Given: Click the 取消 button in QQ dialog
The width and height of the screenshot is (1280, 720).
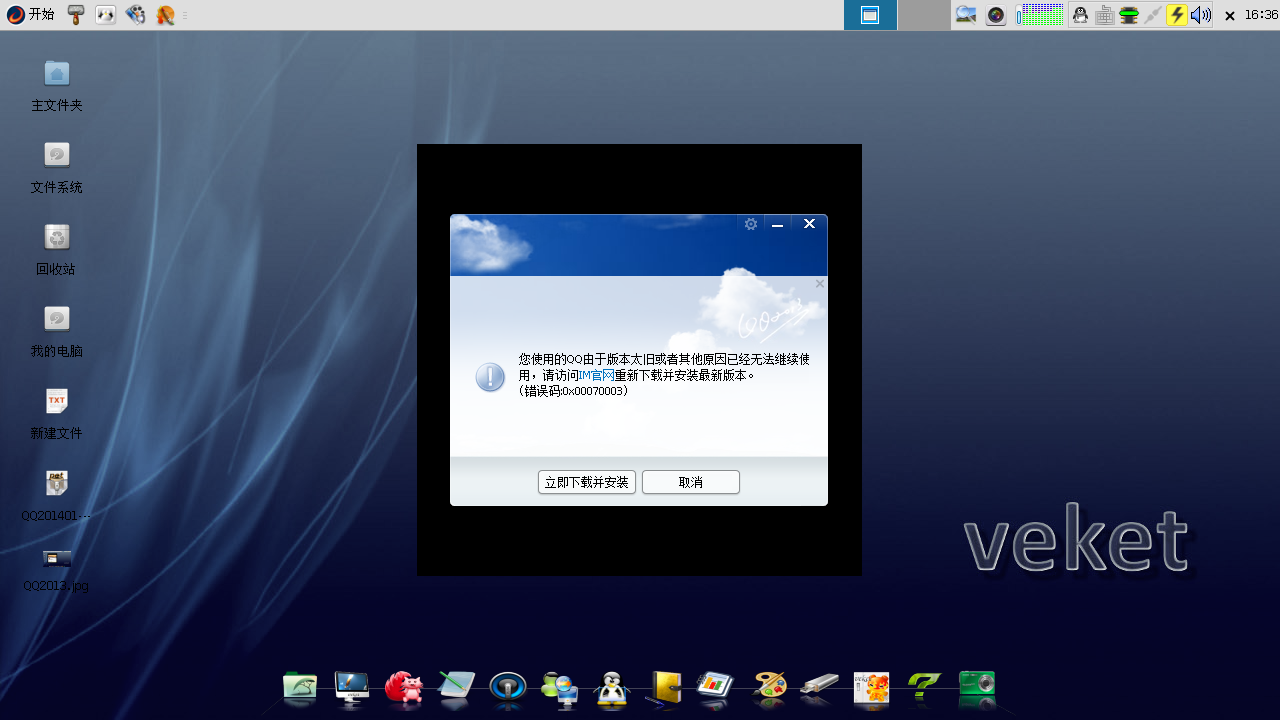Looking at the screenshot, I should click(x=691, y=482).
